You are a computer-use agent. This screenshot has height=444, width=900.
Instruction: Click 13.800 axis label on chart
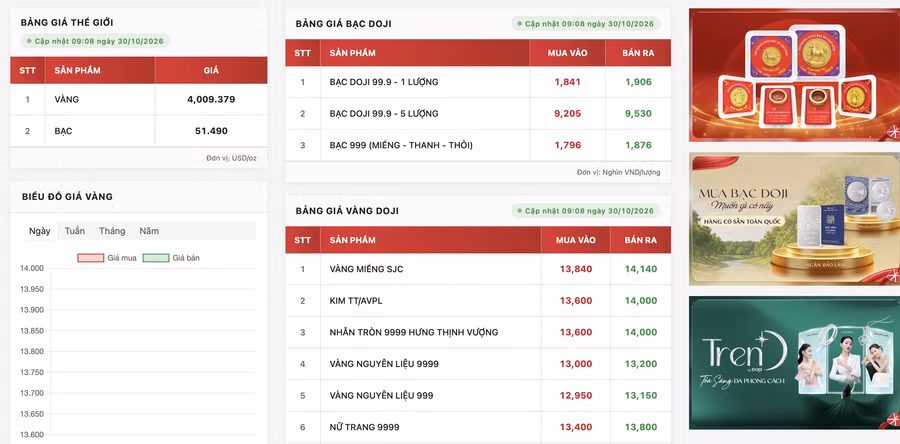point(32,352)
